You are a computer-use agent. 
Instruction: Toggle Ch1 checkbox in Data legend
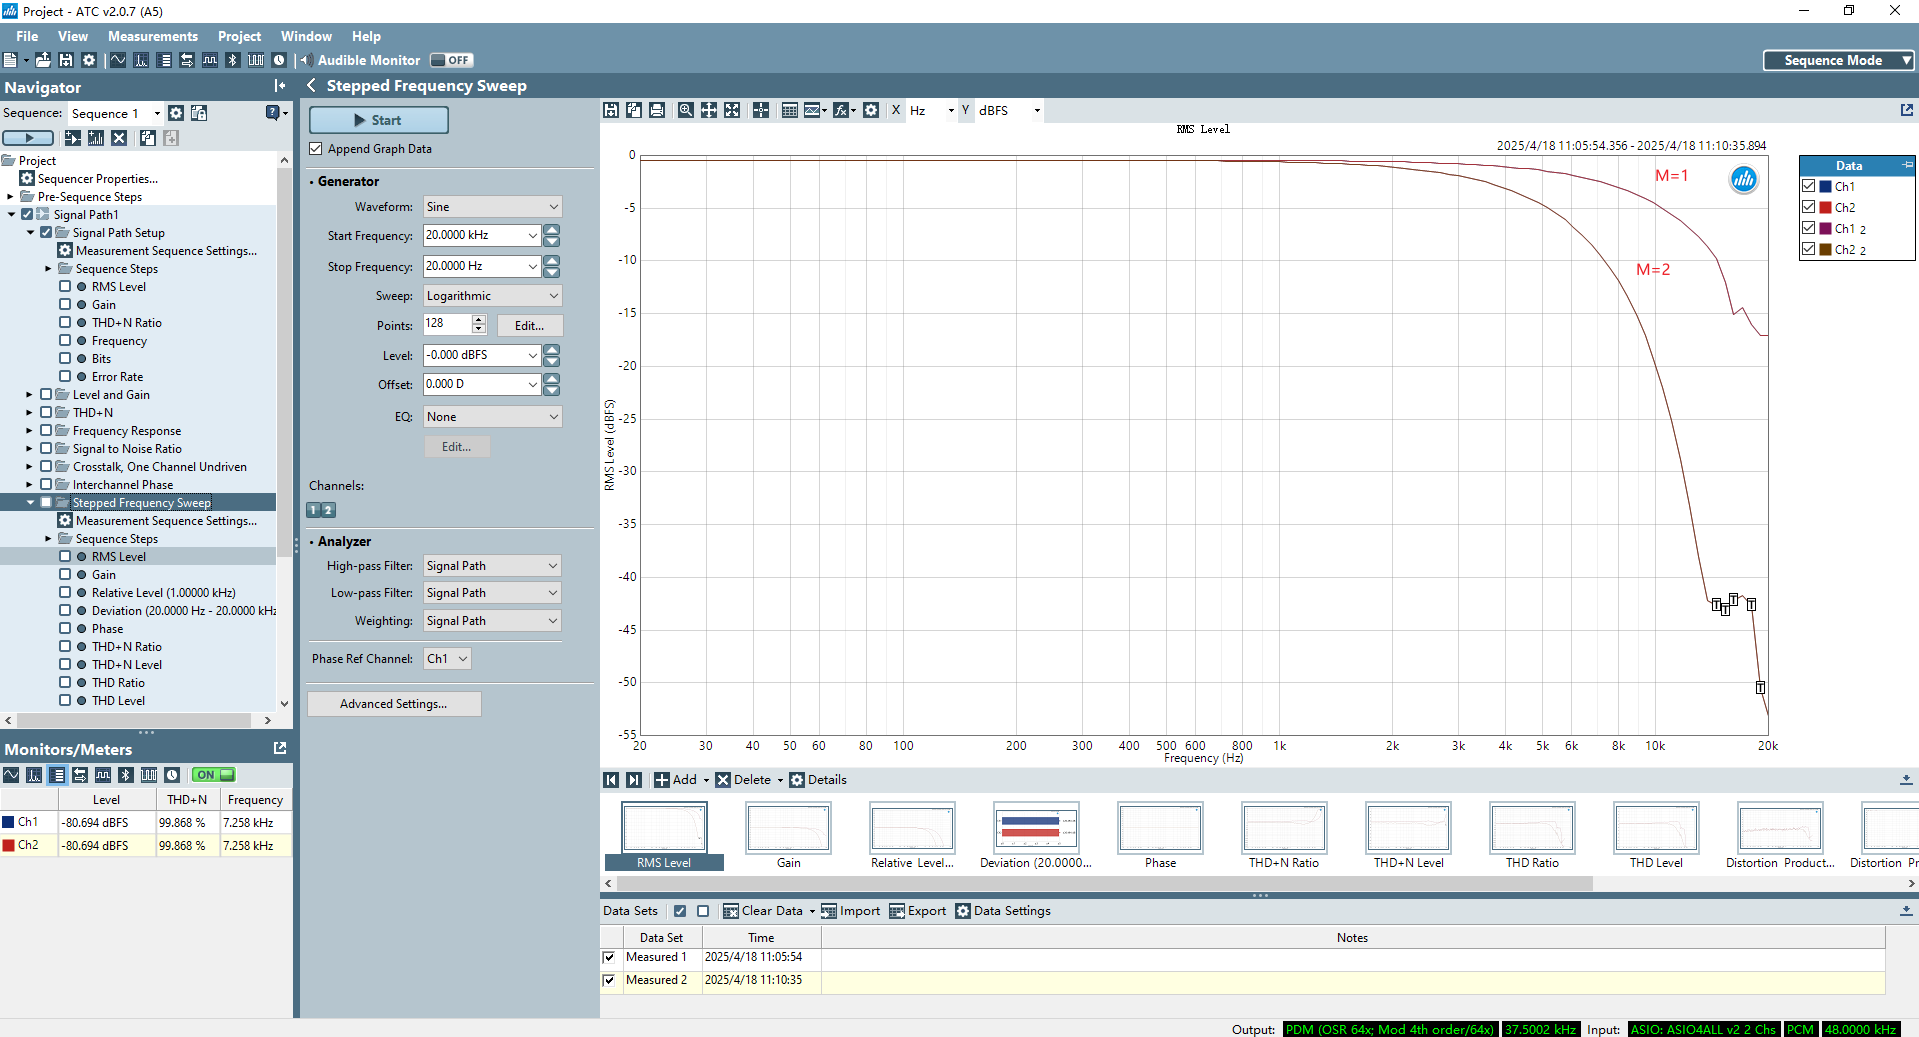(1808, 186)
